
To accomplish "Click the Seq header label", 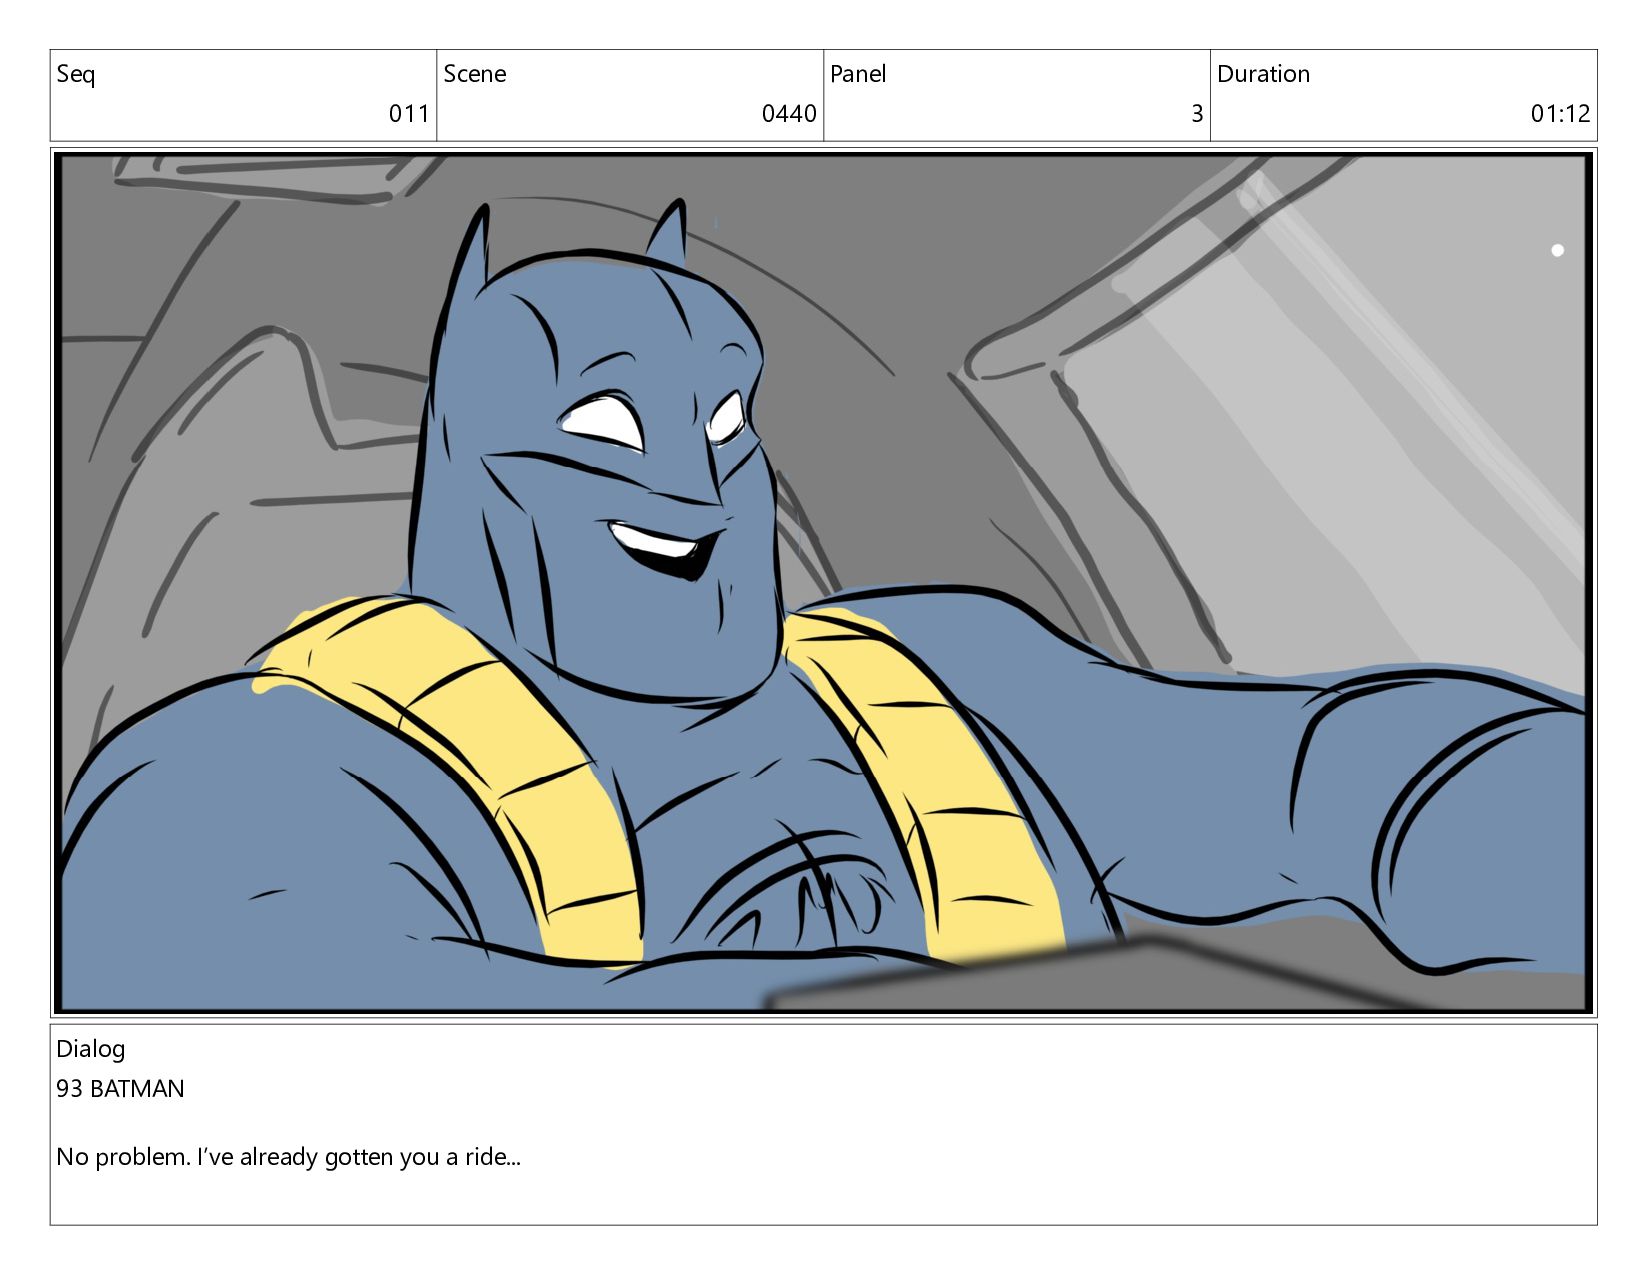I will tap(76, 75).
